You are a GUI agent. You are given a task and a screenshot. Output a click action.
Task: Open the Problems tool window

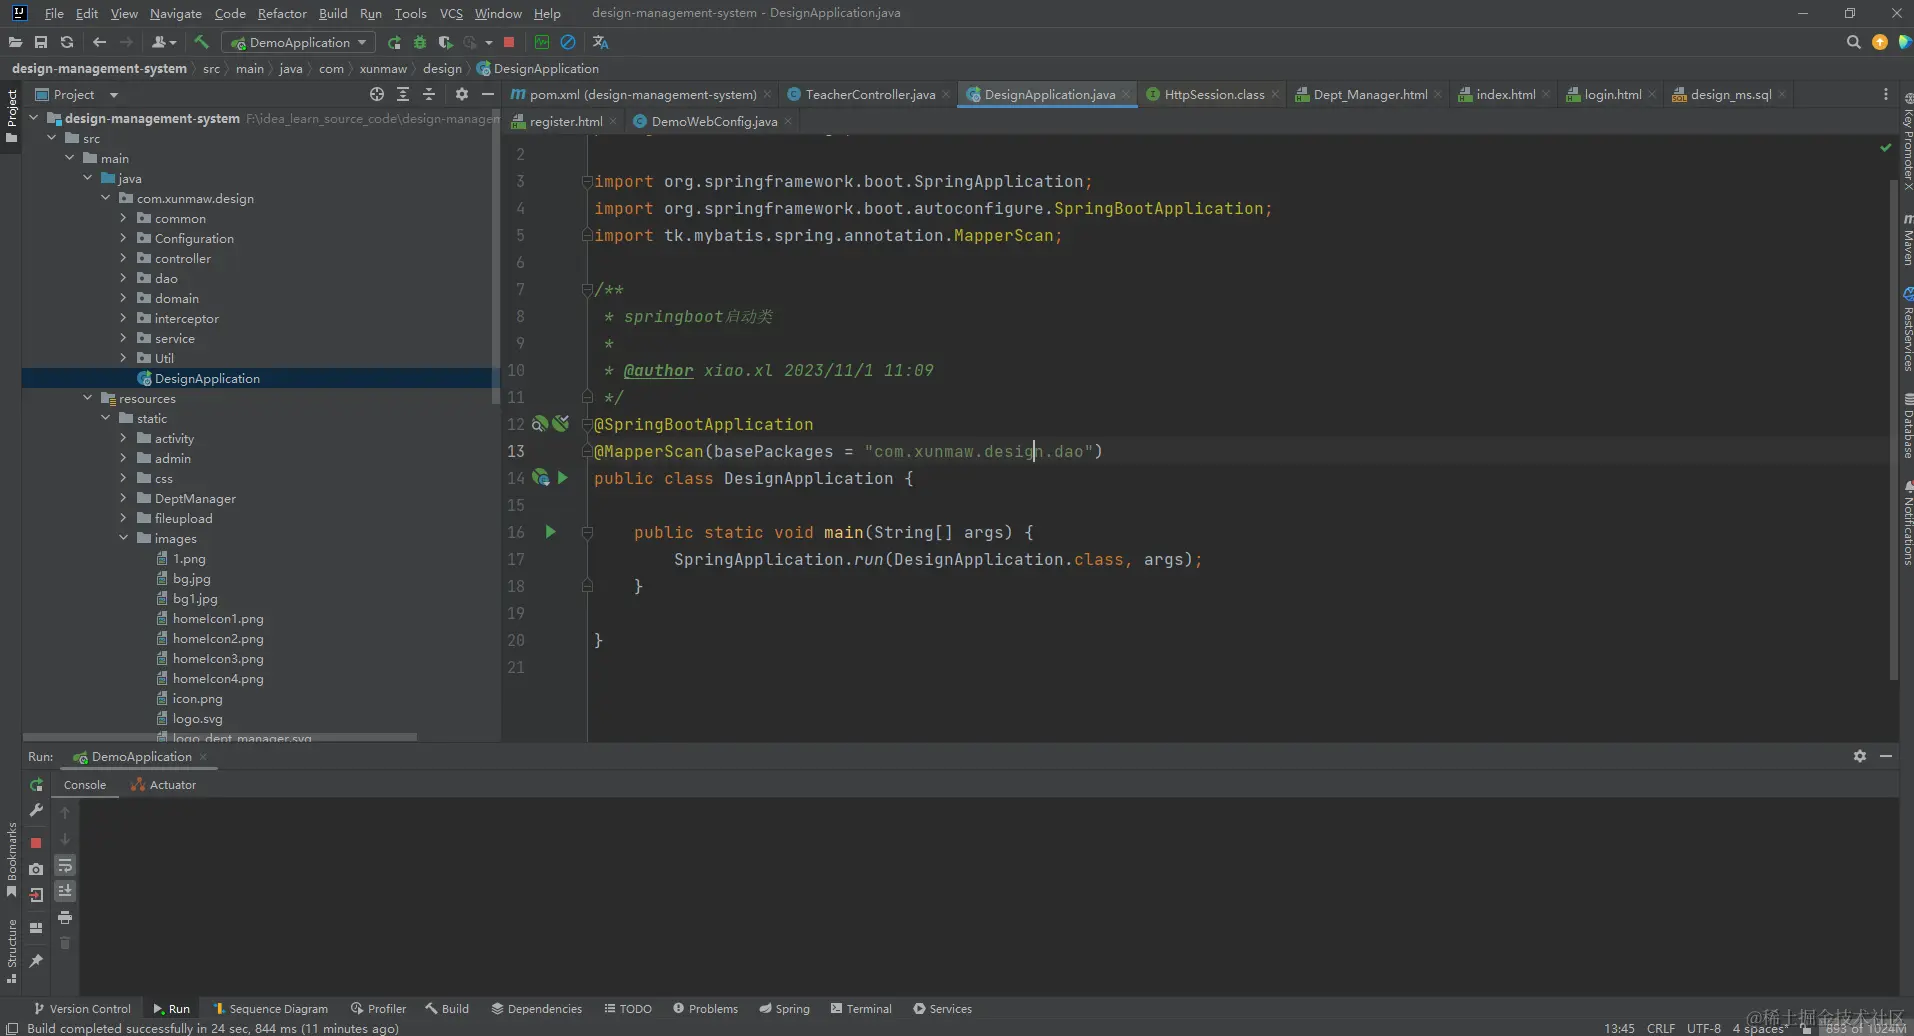click(x=706, y=1008)
